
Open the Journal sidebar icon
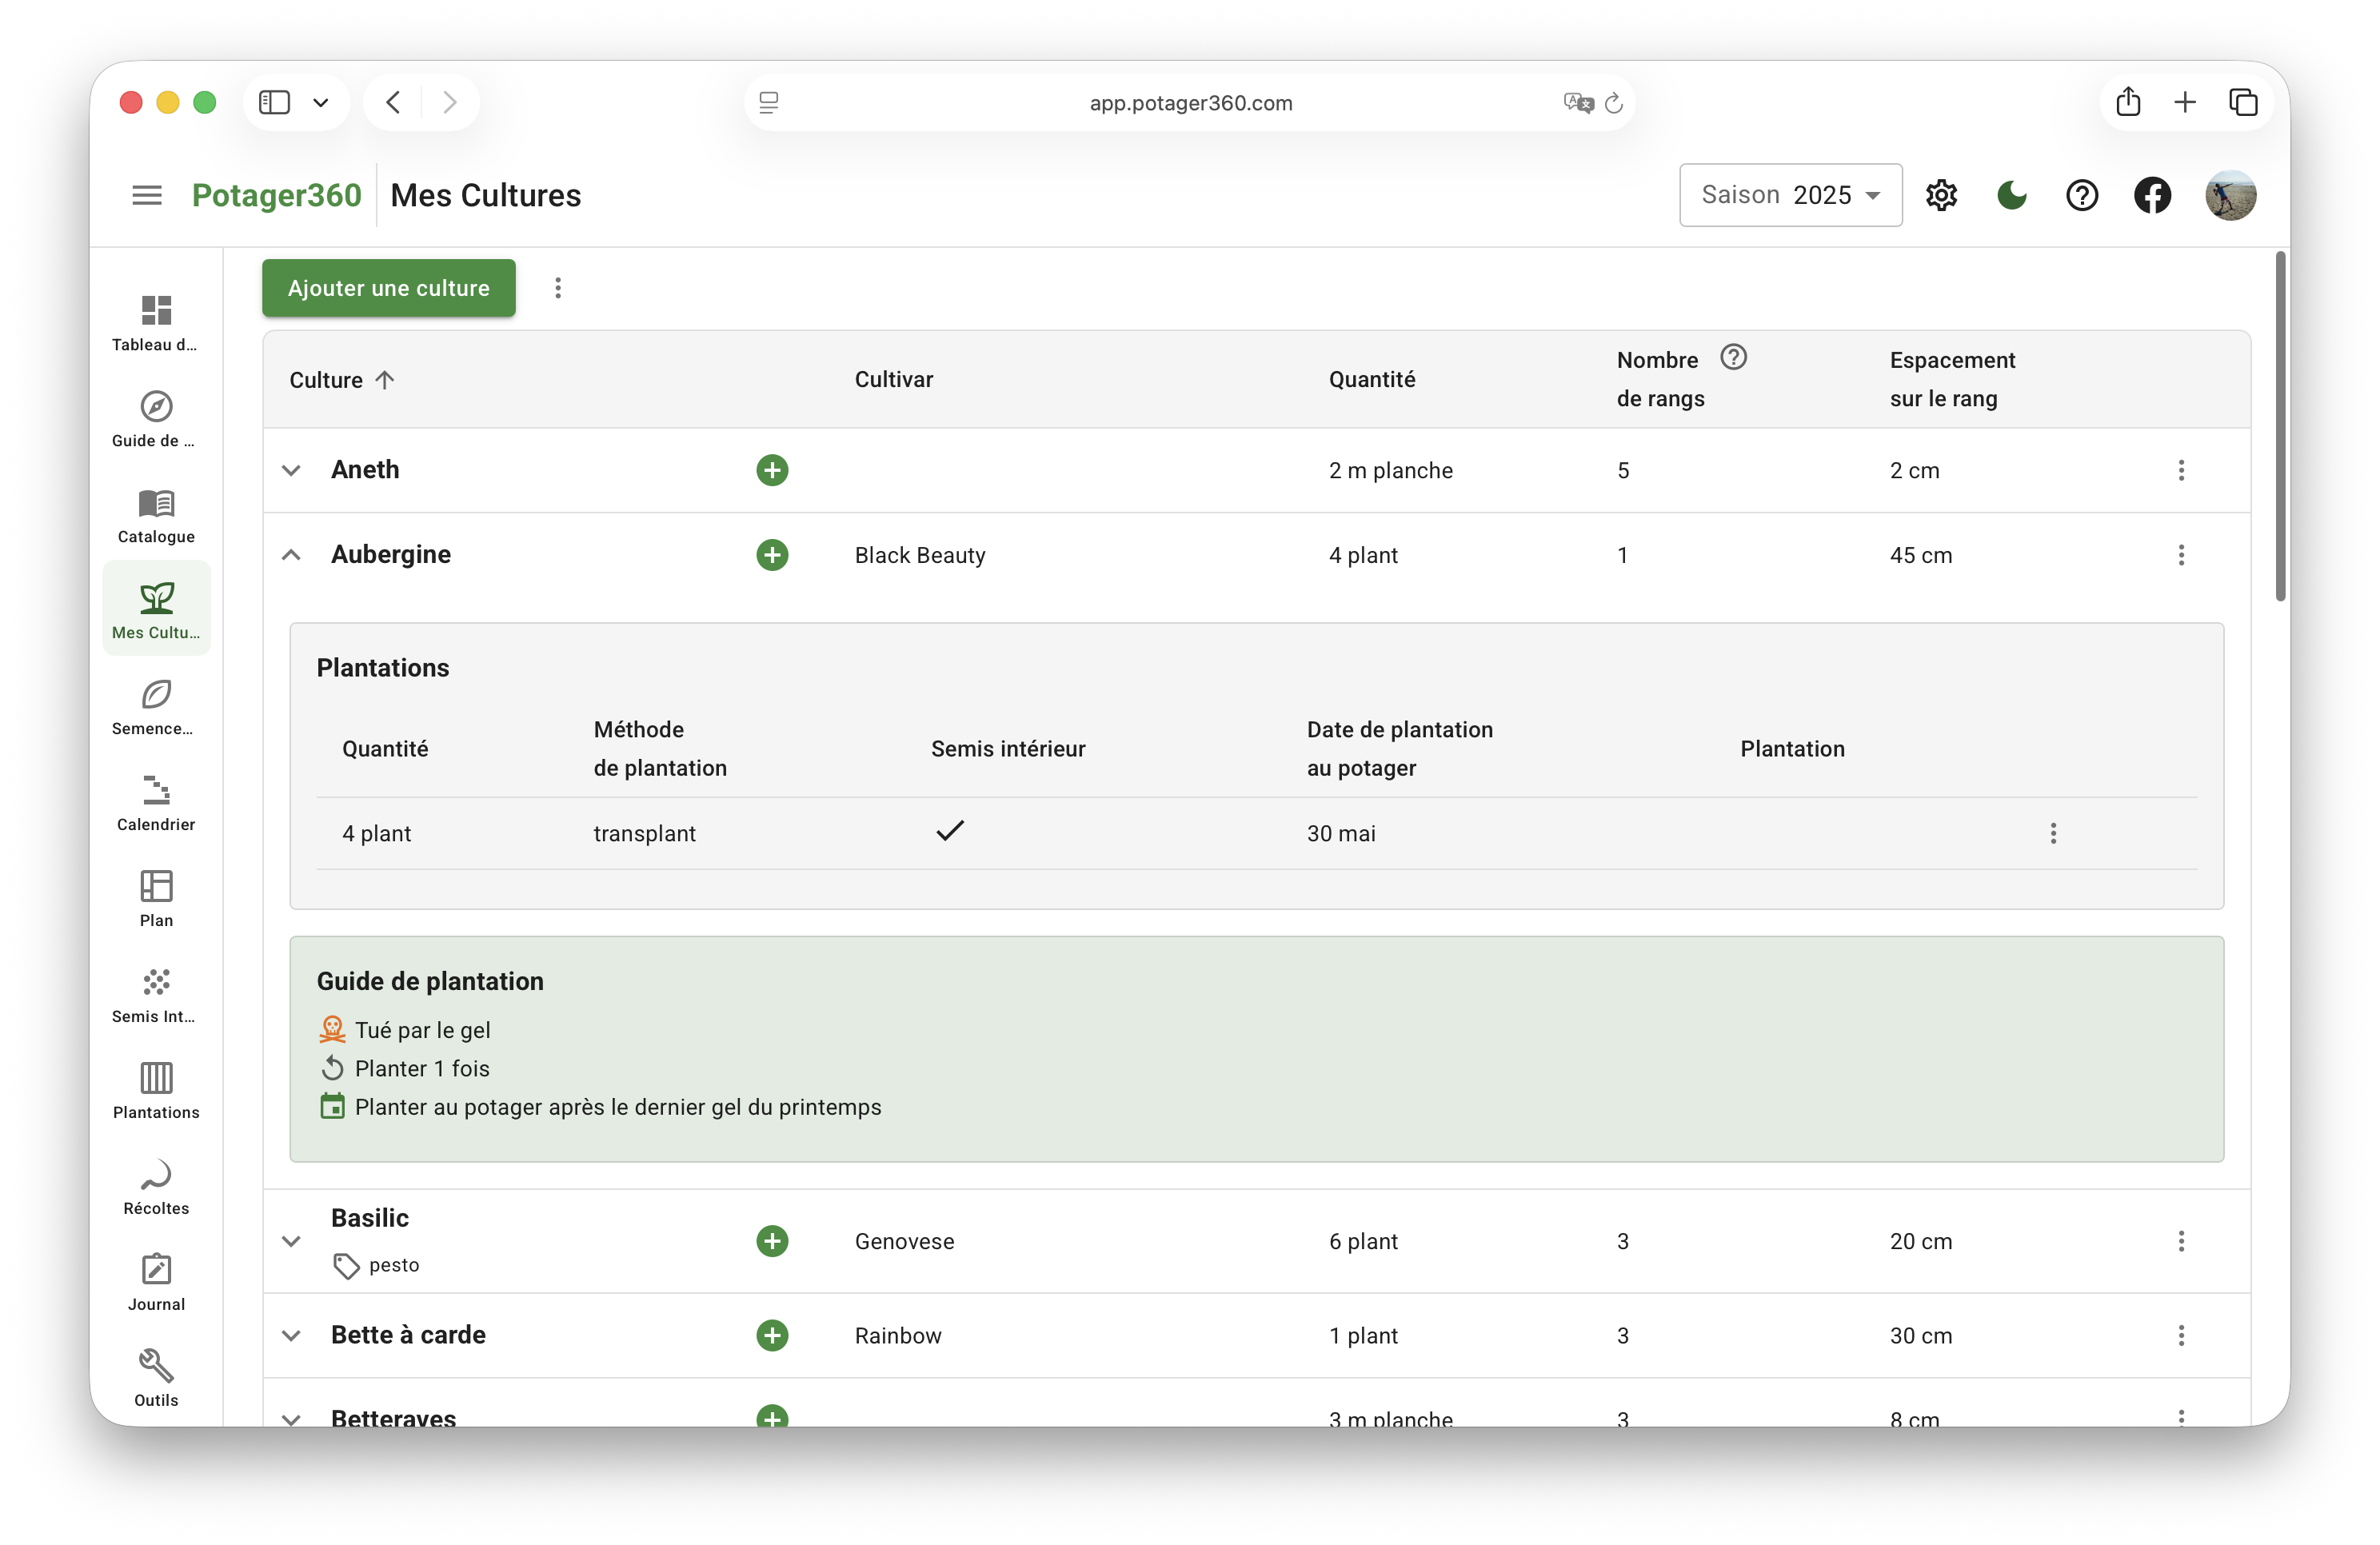click(156, 1282)
